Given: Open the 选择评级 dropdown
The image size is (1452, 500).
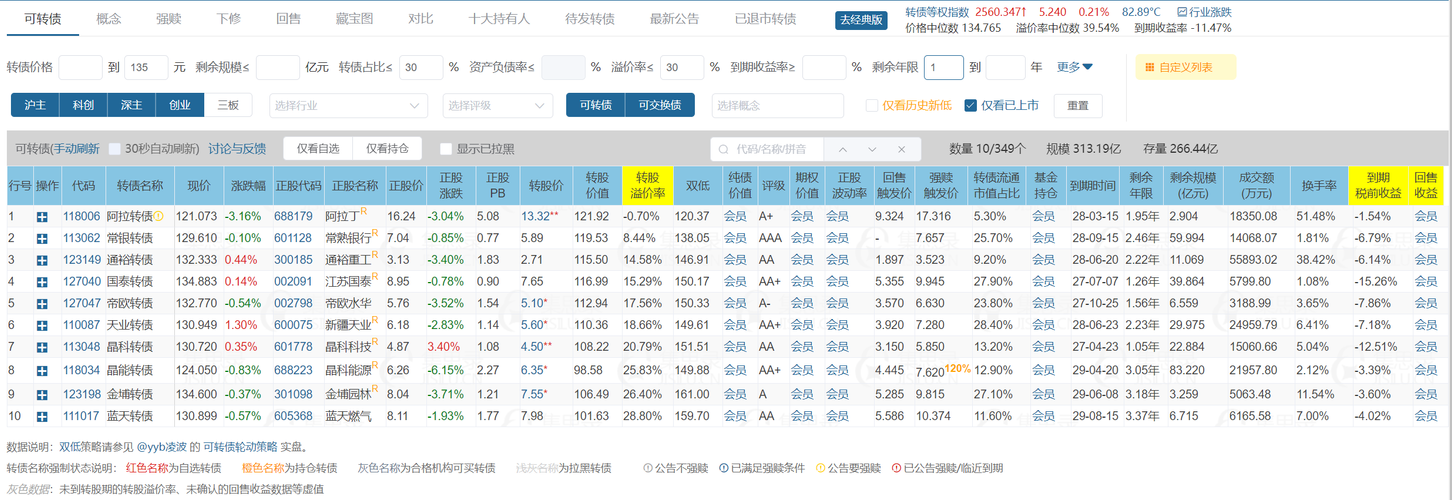Looking at the screenshot, I should click(x=497, y=105).
